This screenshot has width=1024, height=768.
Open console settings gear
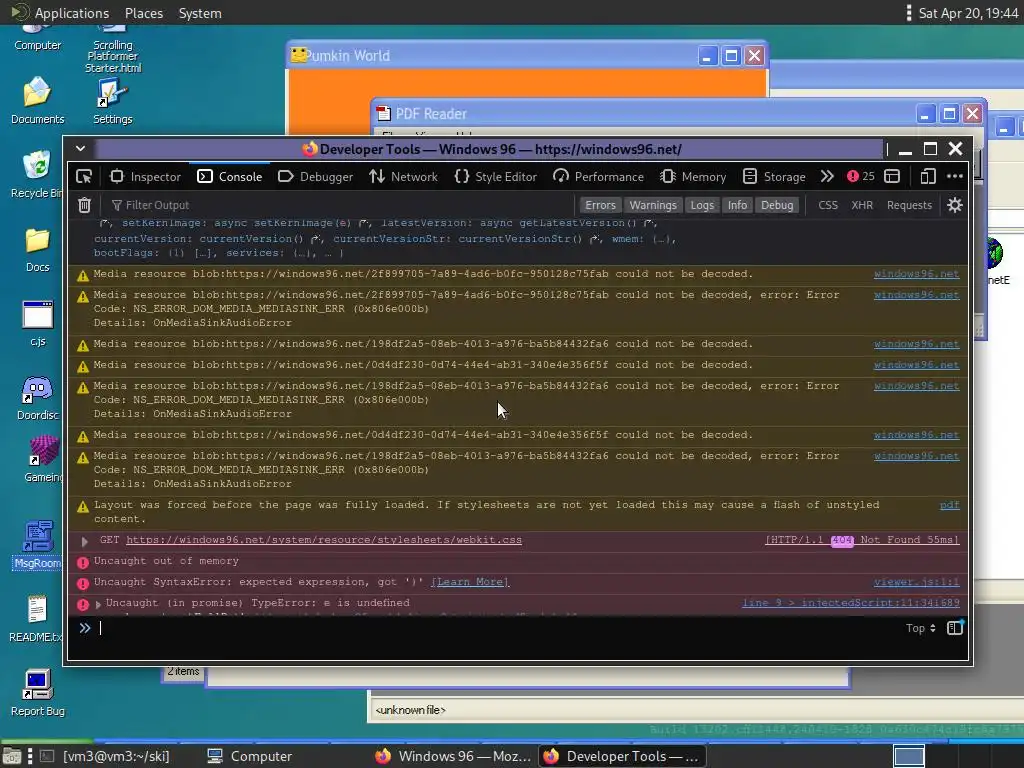coord(955,205)
